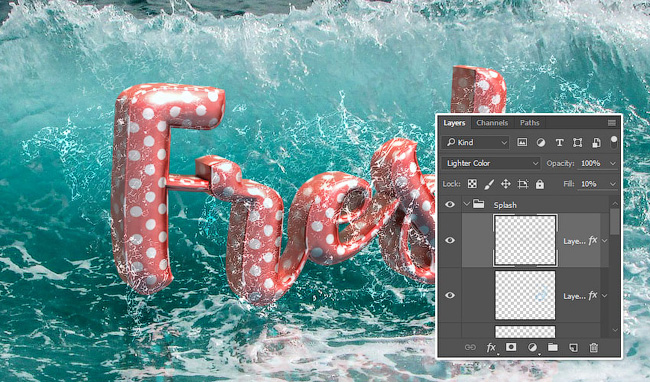Open the Lighter Color blend mode dropdown
Screen dimensions: 650x382
click(x=491, y=163)
